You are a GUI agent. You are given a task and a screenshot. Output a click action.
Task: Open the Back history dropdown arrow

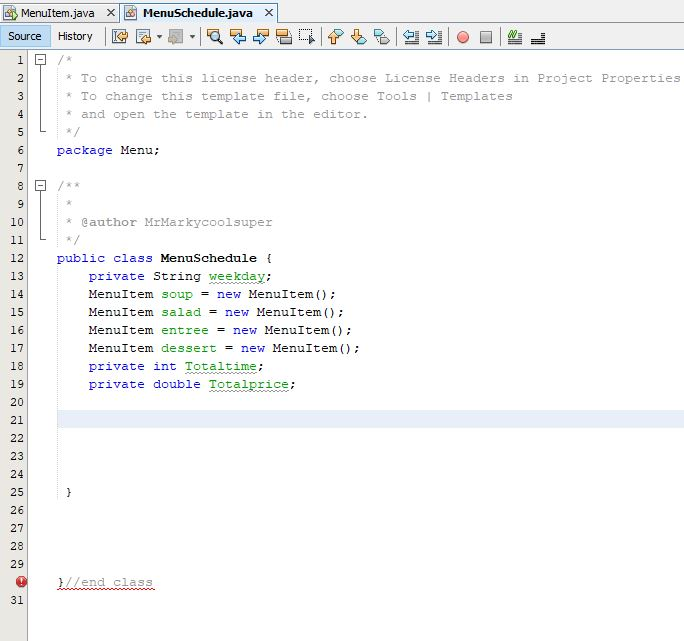tap(159, 37)
